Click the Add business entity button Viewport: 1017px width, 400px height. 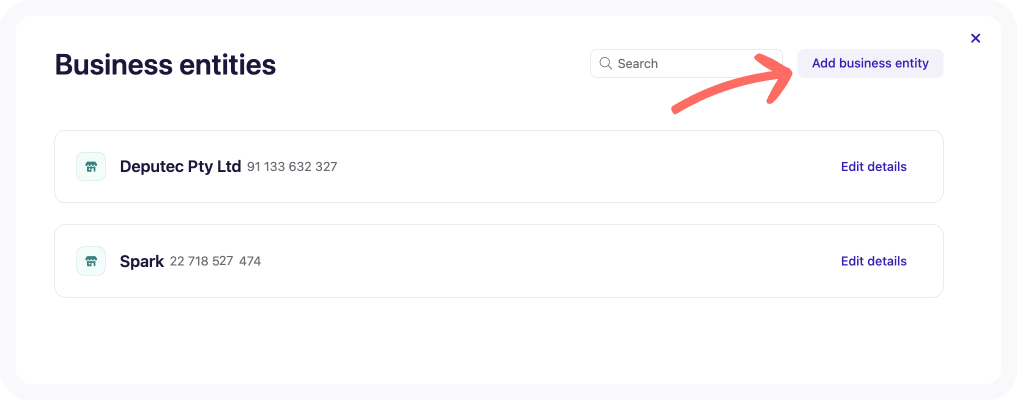tap(870, 64)
